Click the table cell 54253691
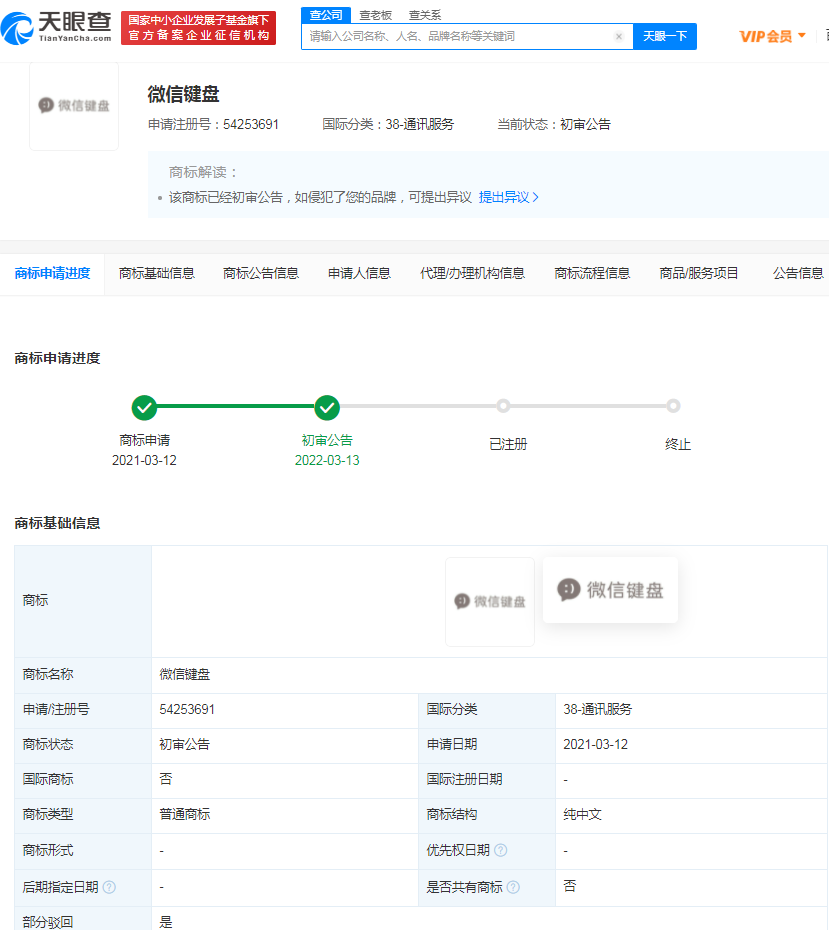829x930 pixels. (187, 709)
